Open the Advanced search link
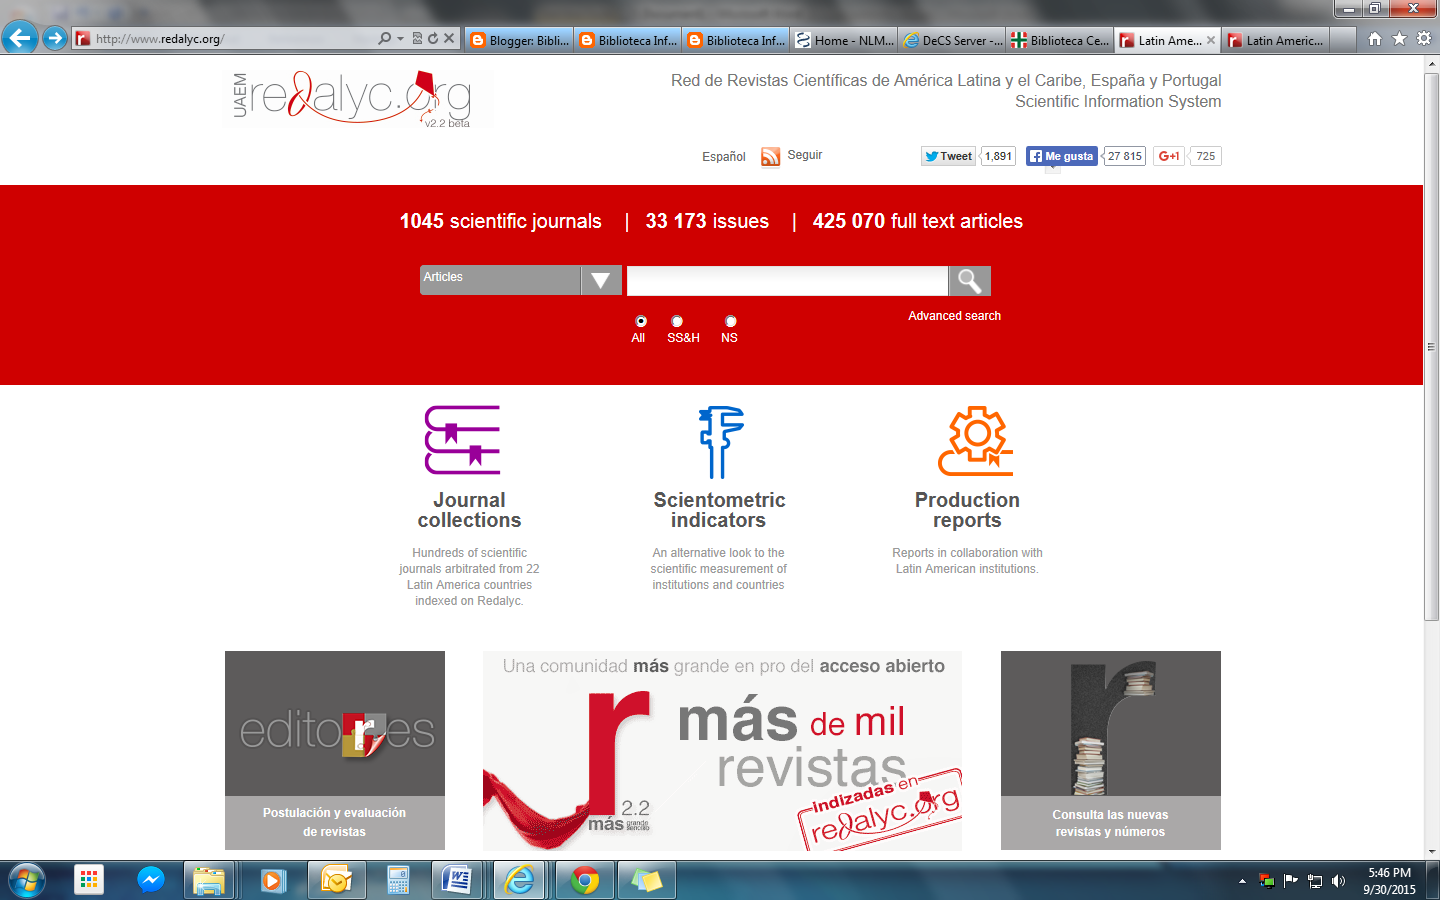1440x900 pixels. point(953,315)
